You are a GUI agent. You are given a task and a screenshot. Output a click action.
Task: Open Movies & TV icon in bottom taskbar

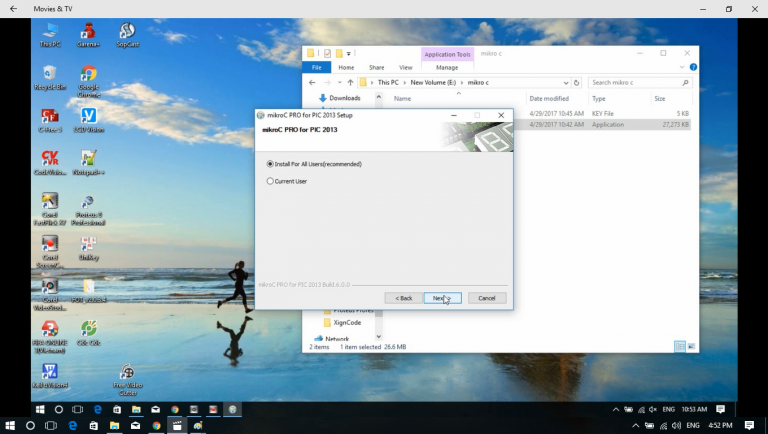coord(177,426)
